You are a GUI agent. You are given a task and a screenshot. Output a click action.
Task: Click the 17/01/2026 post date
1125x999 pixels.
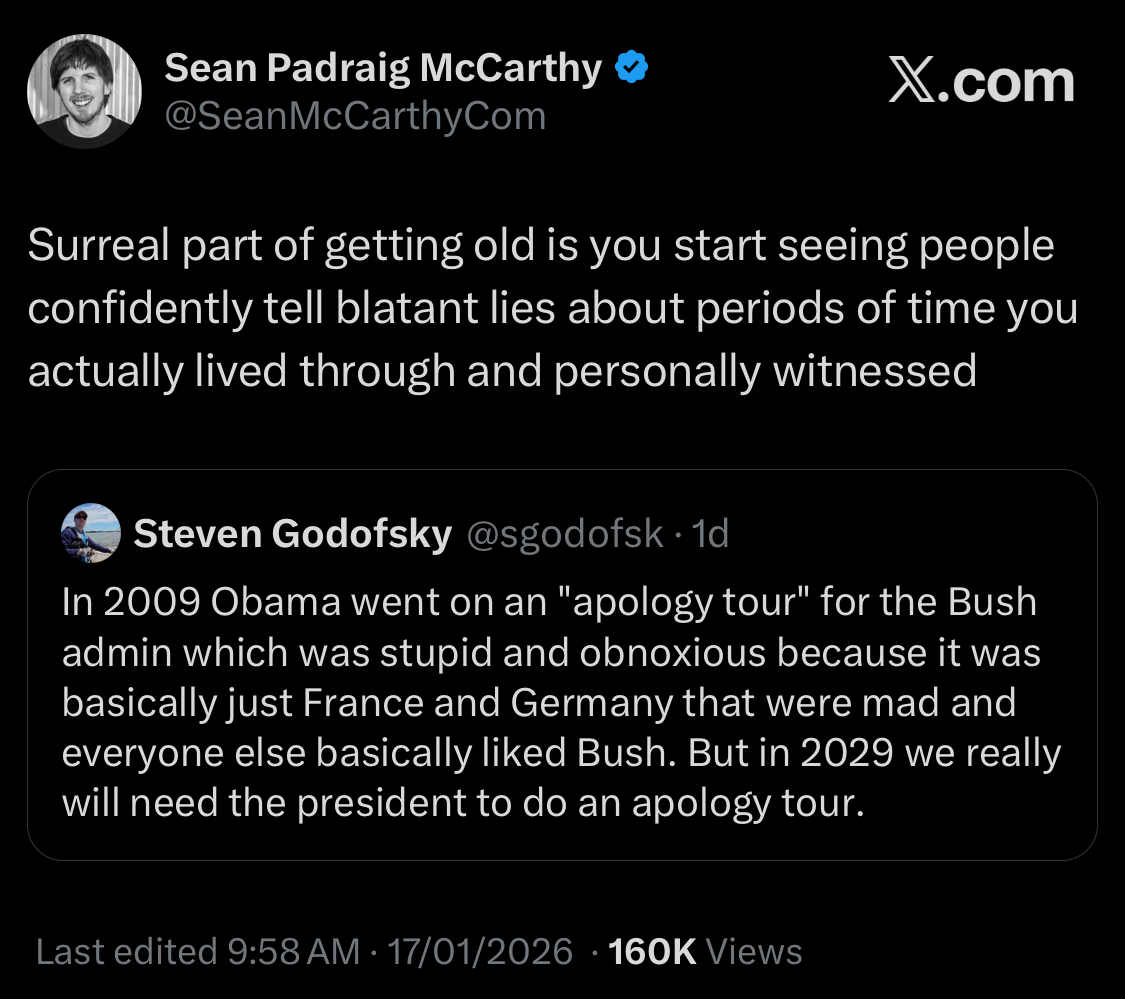[480, 952]
